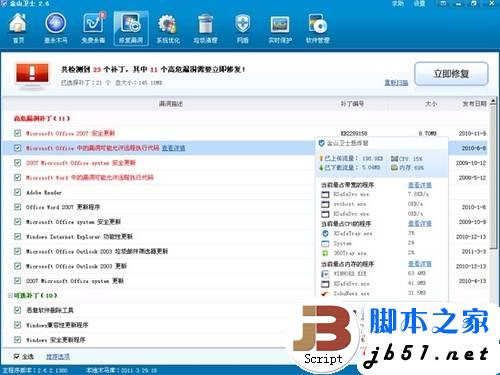Select the 2010-11-9 date cell
500x375 pixels.
(472, 133)
